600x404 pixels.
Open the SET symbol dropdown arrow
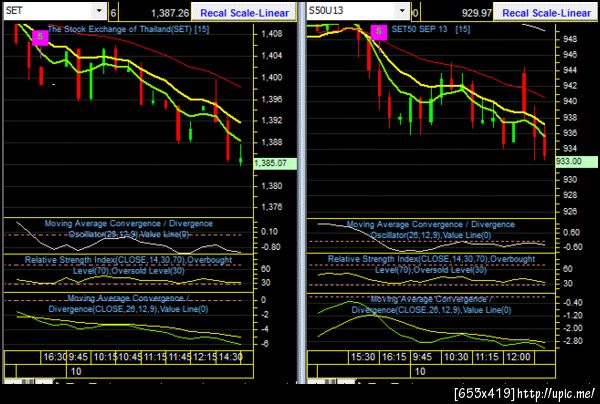pyautogui.click(x=99, y=11)
